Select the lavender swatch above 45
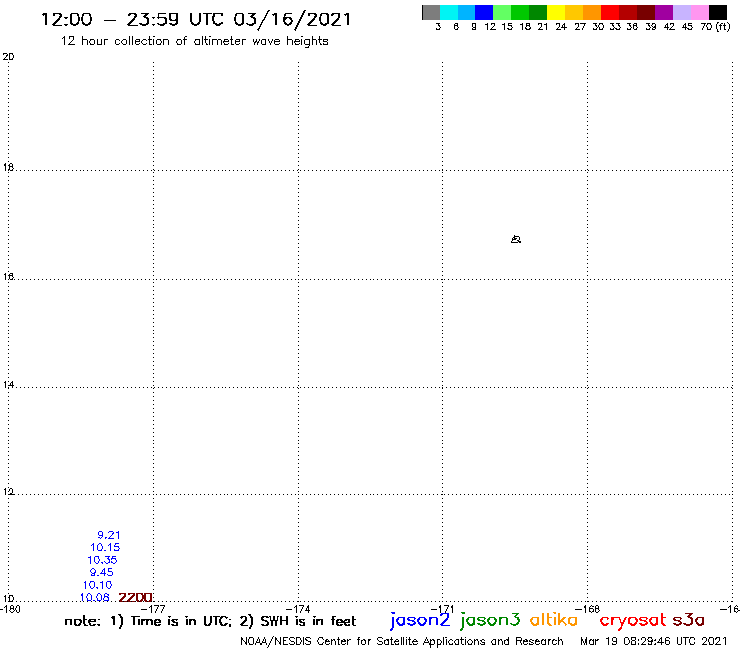740x650 pixels. click(681, 12)
